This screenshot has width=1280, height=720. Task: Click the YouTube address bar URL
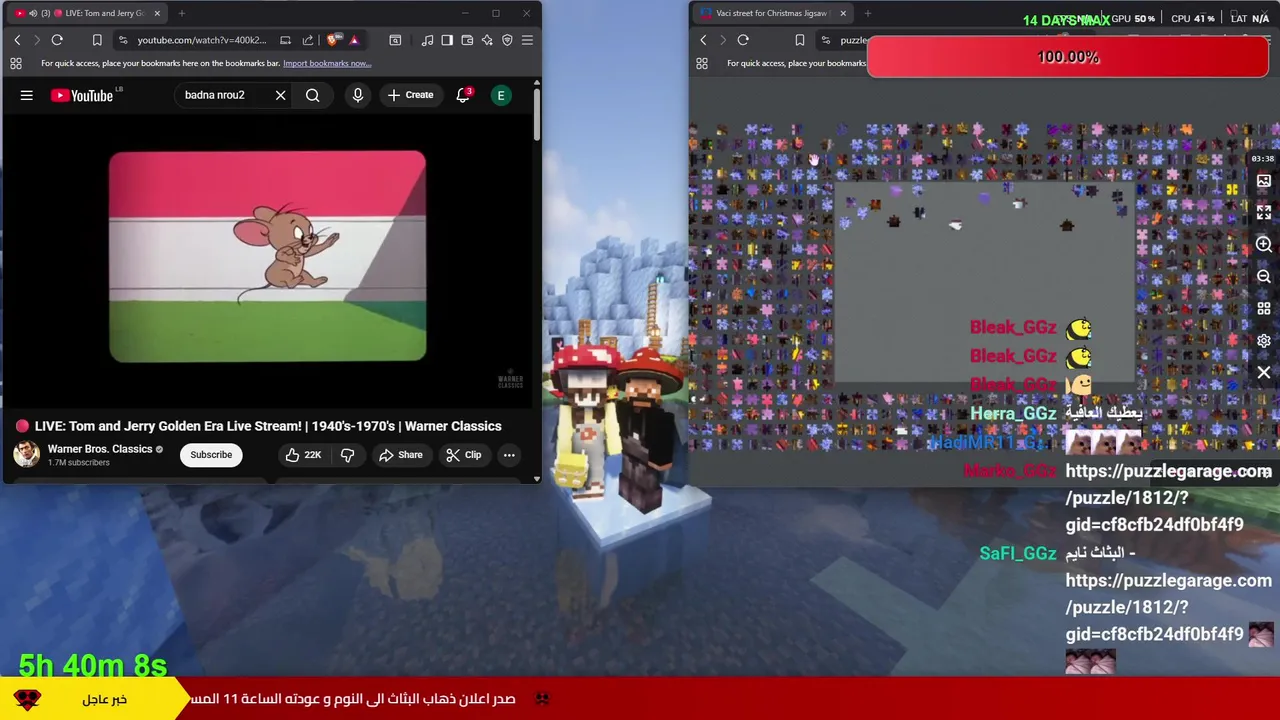point(202,40)
